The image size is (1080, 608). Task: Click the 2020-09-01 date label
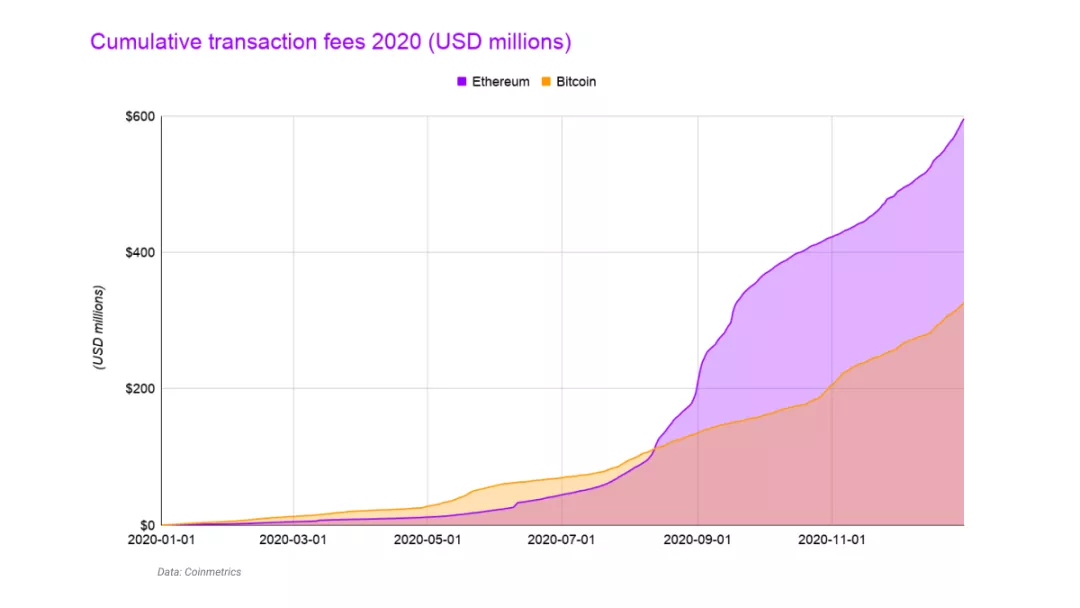point(697,540)
